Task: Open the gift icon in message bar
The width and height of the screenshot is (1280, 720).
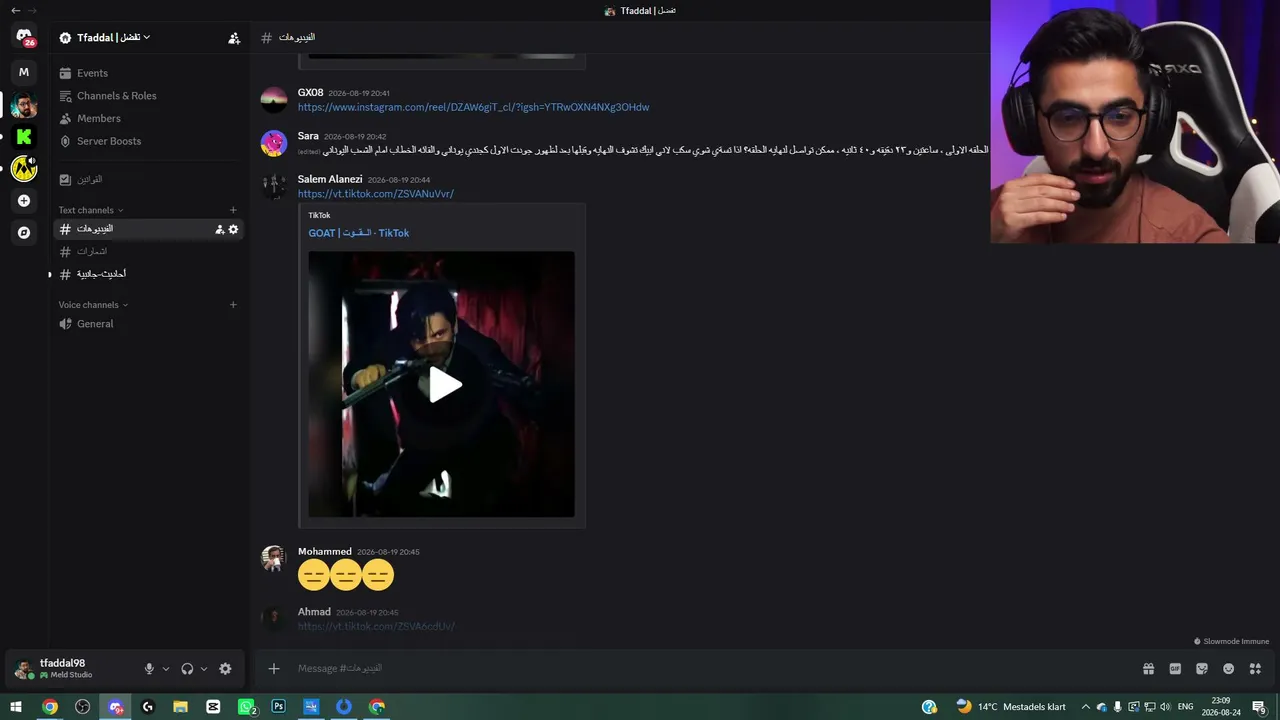Action: tap(1148, 669)
